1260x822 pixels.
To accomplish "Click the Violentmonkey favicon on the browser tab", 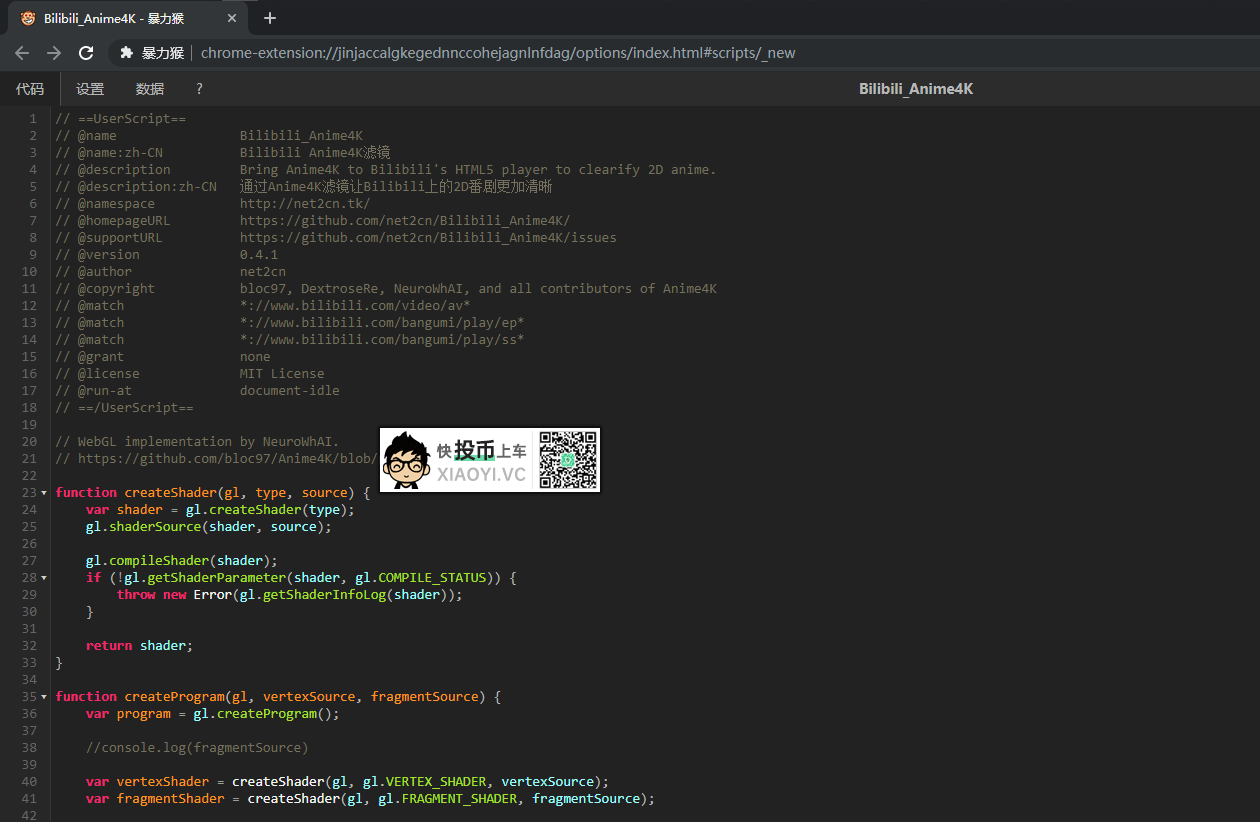I will tap(28, 18).
